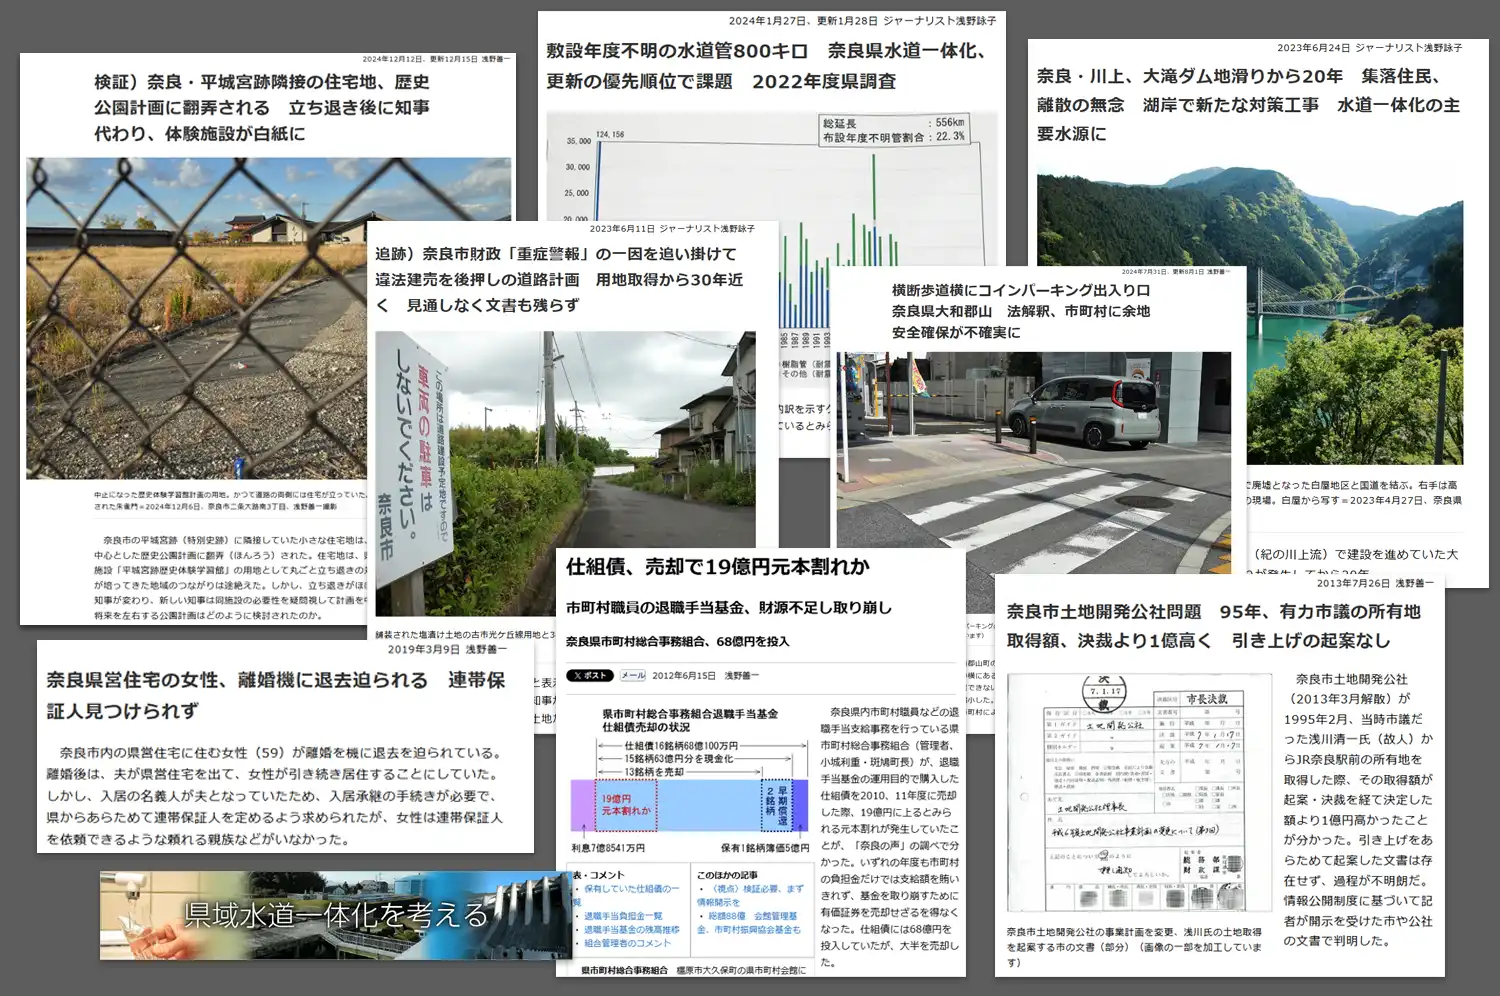Image resolution: width=1500 pixels, height=996 pixels.
Task: Open the （視点）検証必要、まず情報開示を link
Action: (x=750, y=895)
